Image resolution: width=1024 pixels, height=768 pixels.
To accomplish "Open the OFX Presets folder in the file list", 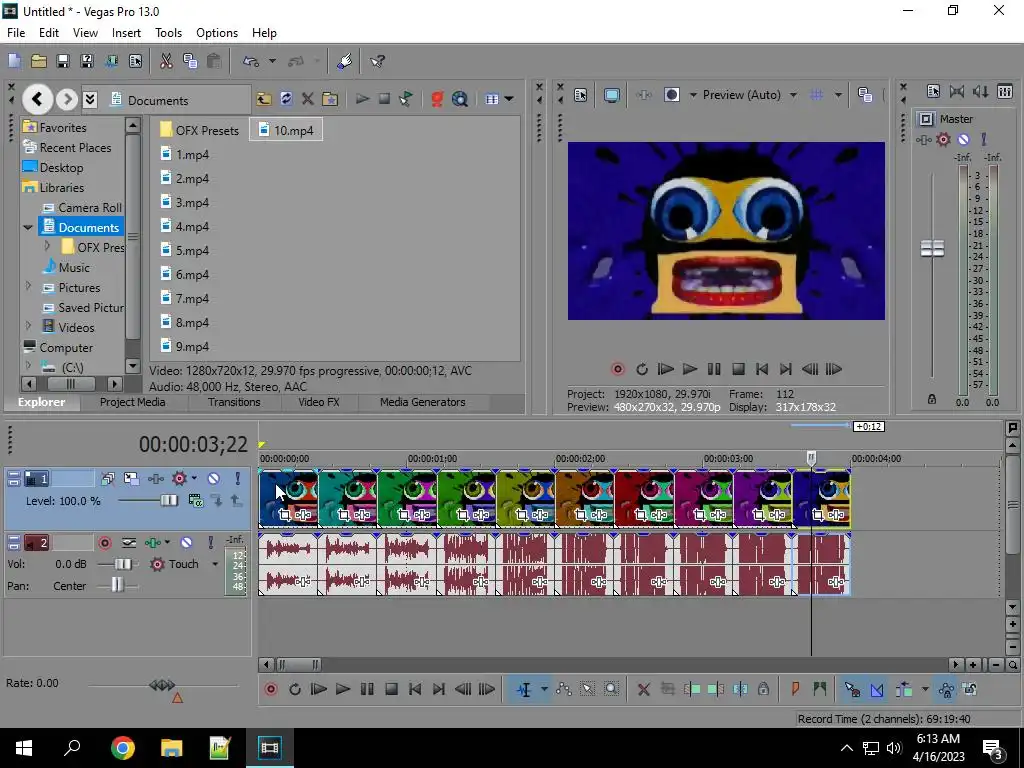I will point(199,130).
